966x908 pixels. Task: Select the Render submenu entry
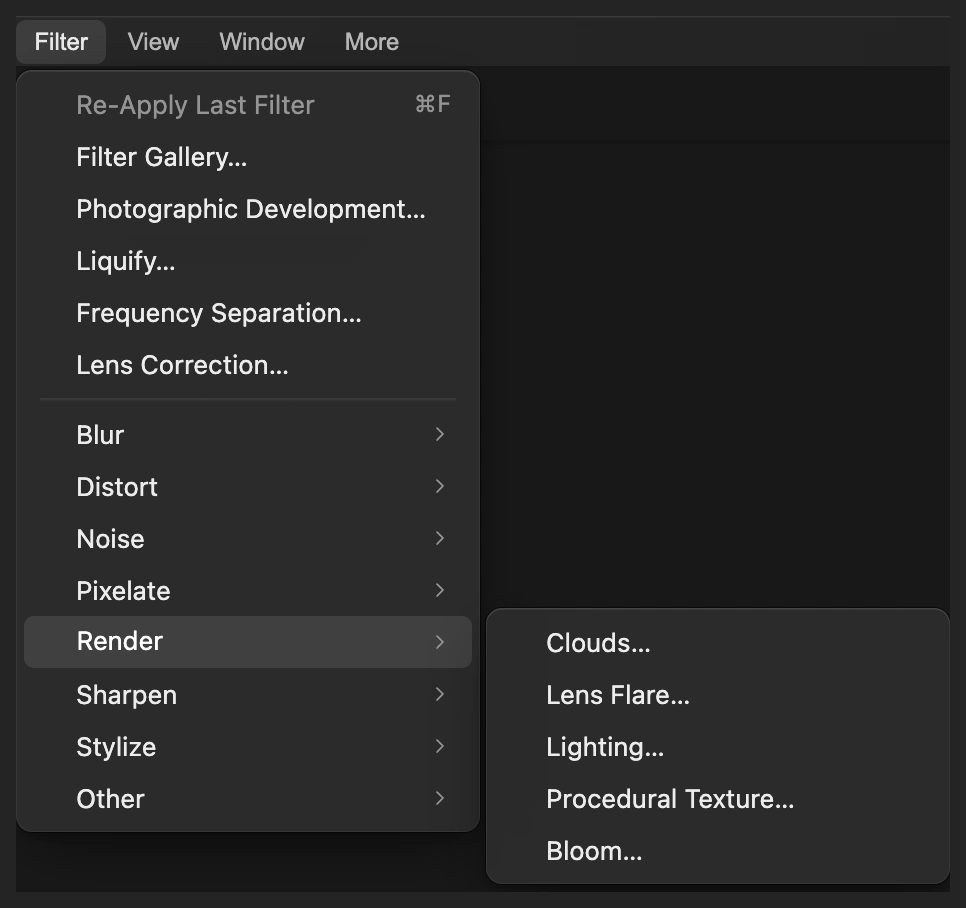248,641
